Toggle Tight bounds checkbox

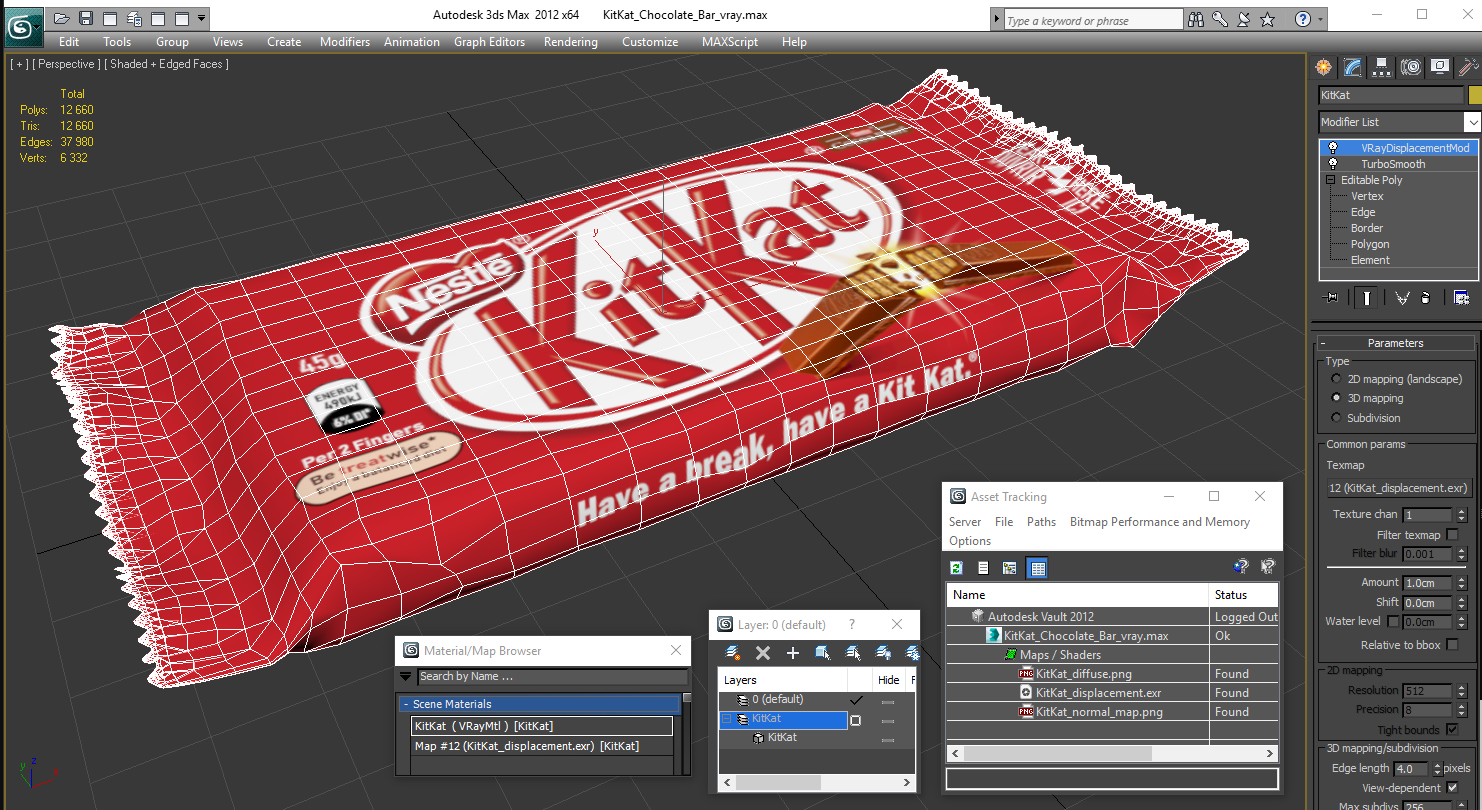click(1453, 730)
